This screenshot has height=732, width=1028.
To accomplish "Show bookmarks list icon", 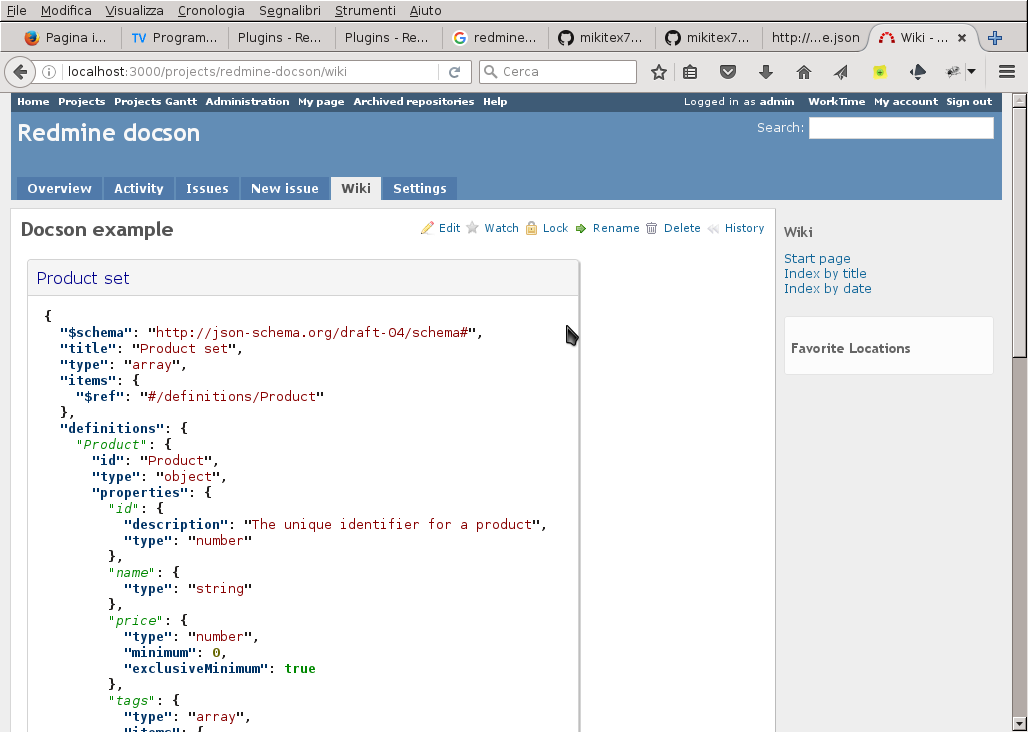I will [691, 72].
